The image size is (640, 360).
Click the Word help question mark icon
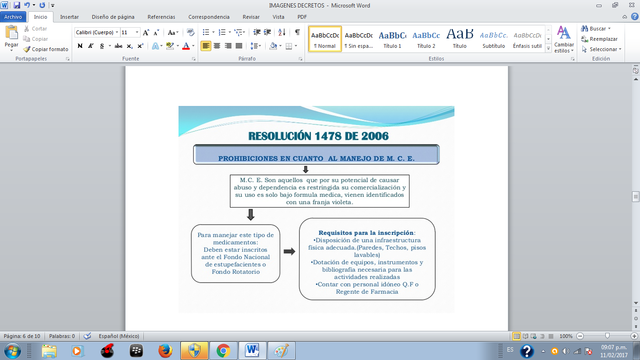click(x=635, y=17)
